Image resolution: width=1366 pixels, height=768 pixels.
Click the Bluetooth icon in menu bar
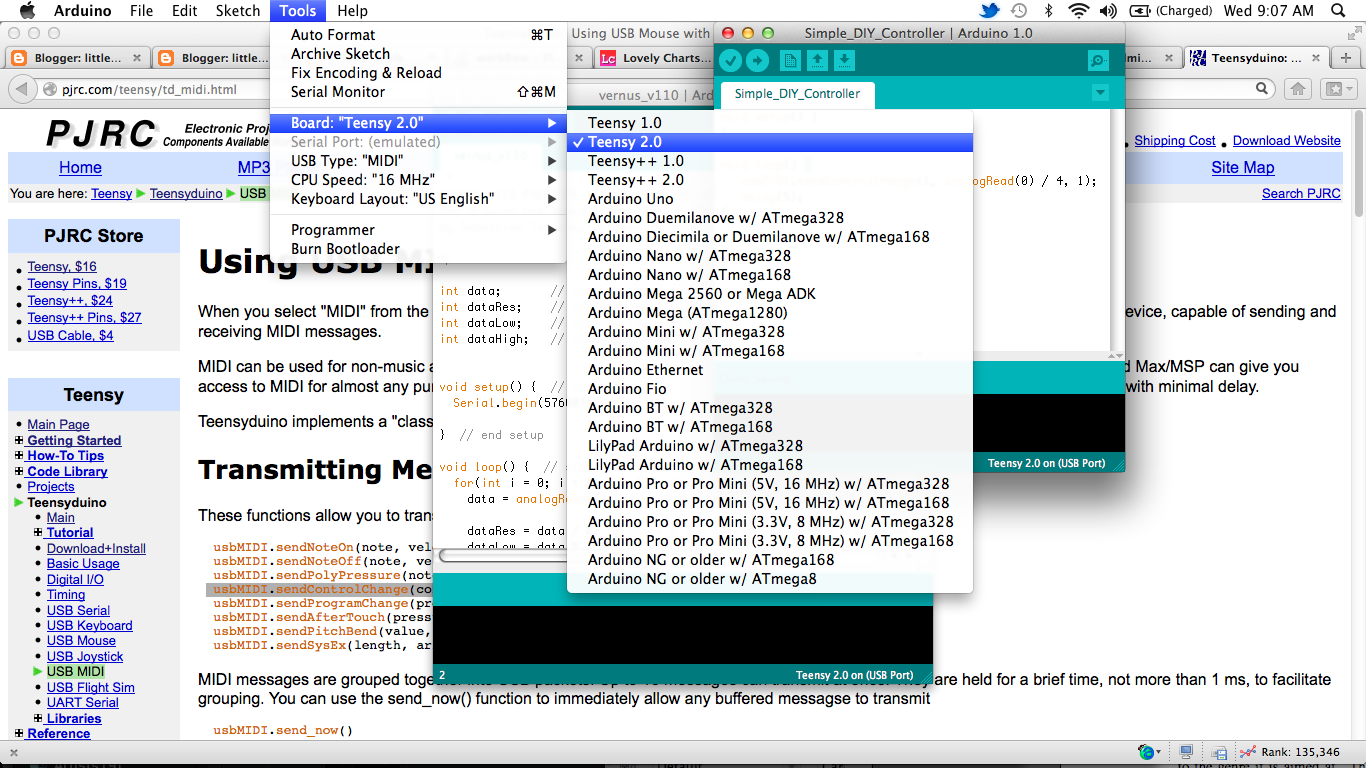click(1049, 11)
